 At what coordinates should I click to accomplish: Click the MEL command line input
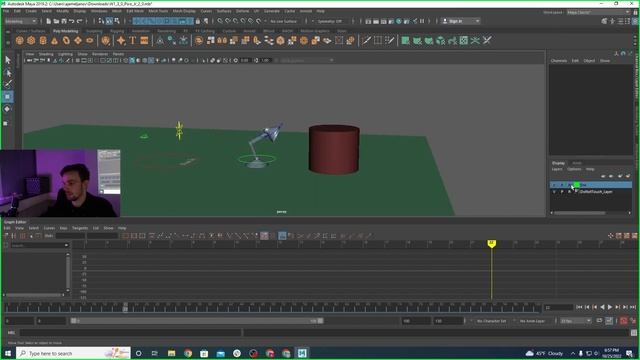tap(131, 333)
